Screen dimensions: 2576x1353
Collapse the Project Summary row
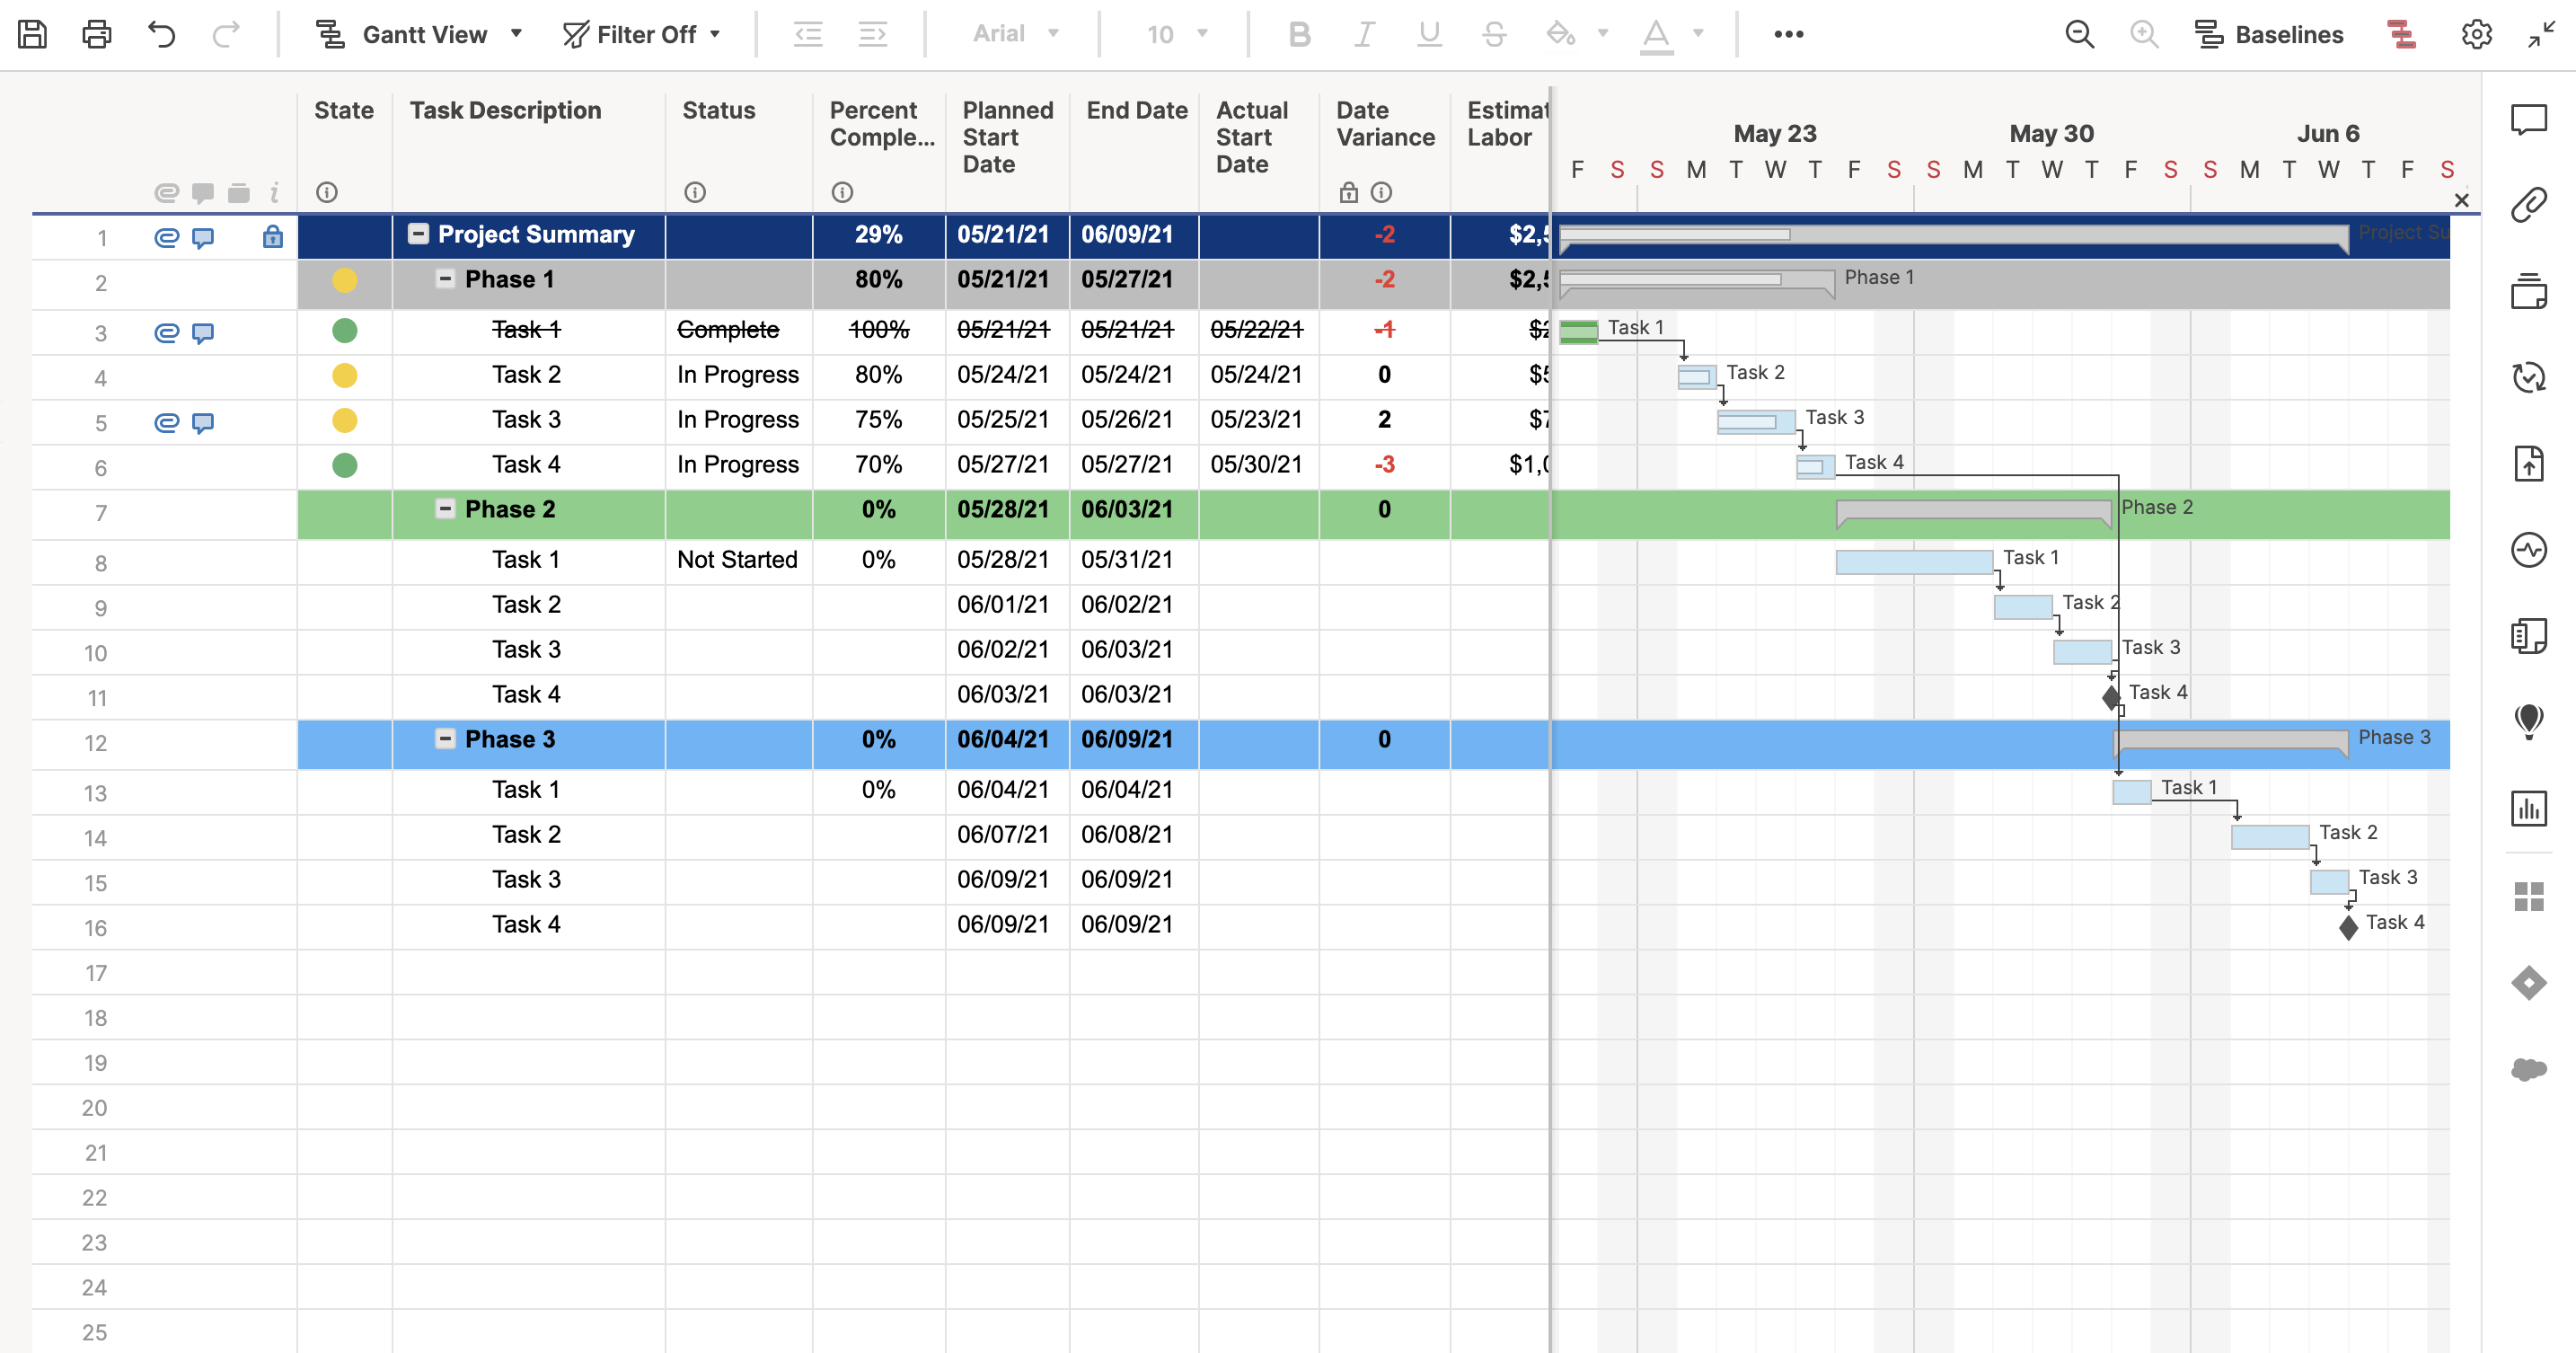(x=419, y=234)
